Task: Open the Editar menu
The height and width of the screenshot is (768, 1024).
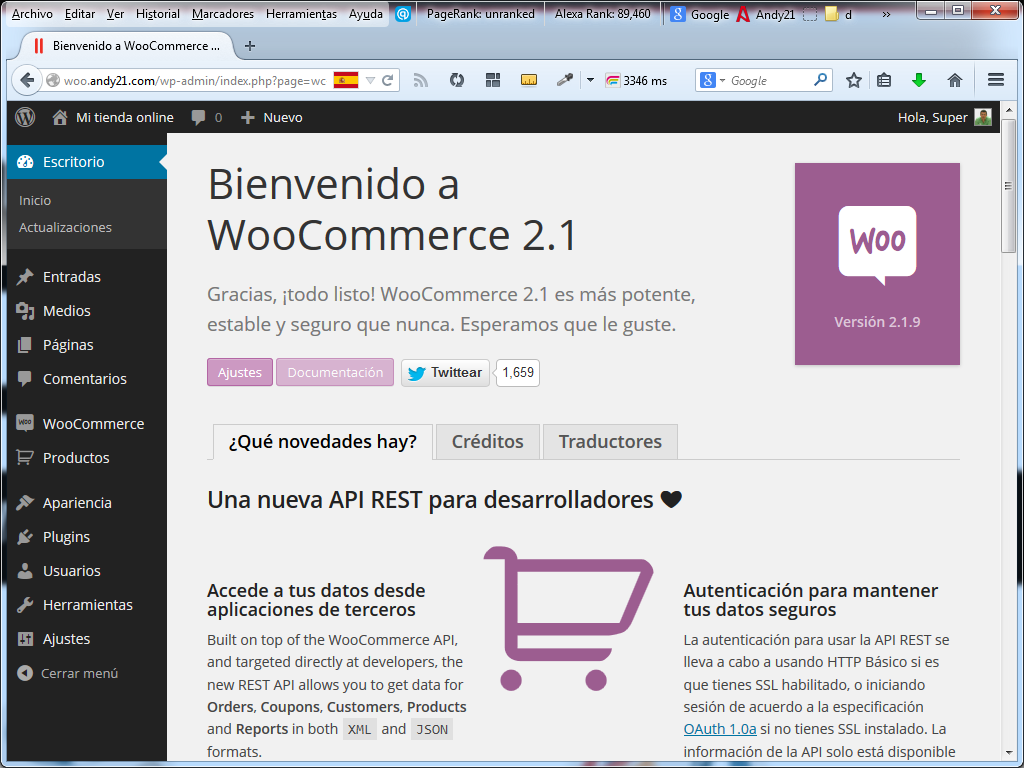Action: point(80,14)
